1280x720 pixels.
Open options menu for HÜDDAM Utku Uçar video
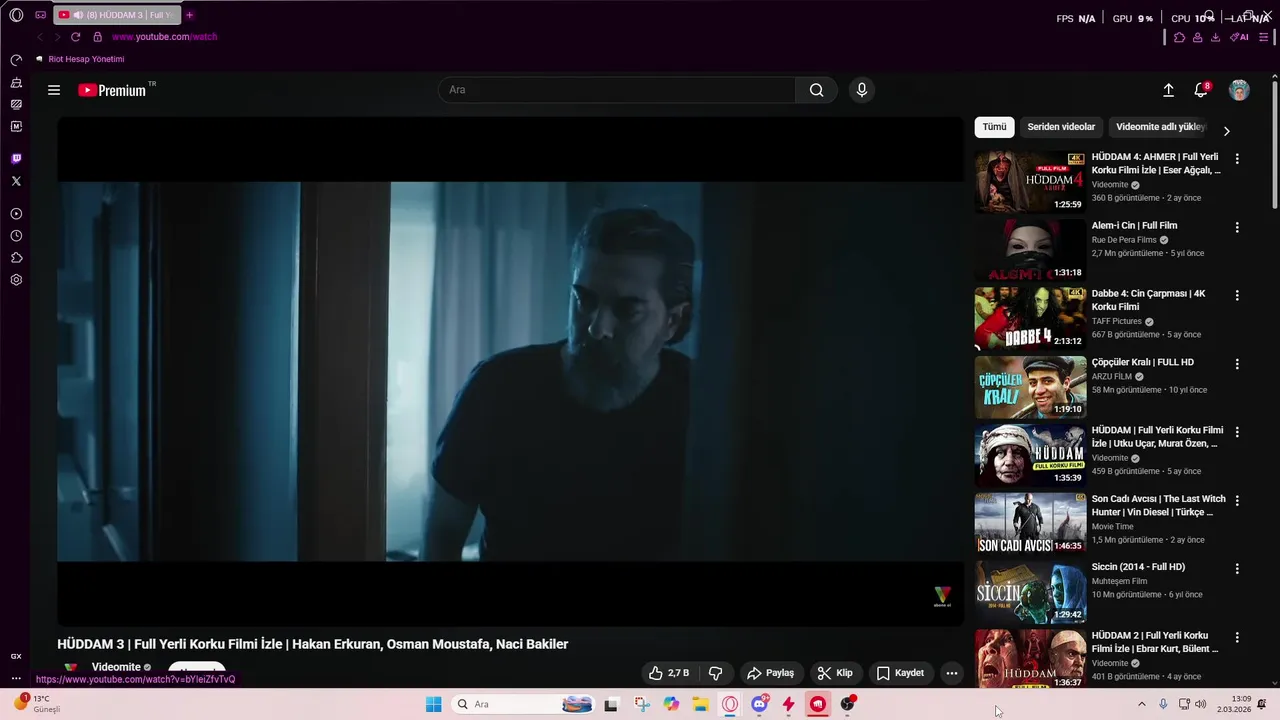click(x=1237, y=432)
